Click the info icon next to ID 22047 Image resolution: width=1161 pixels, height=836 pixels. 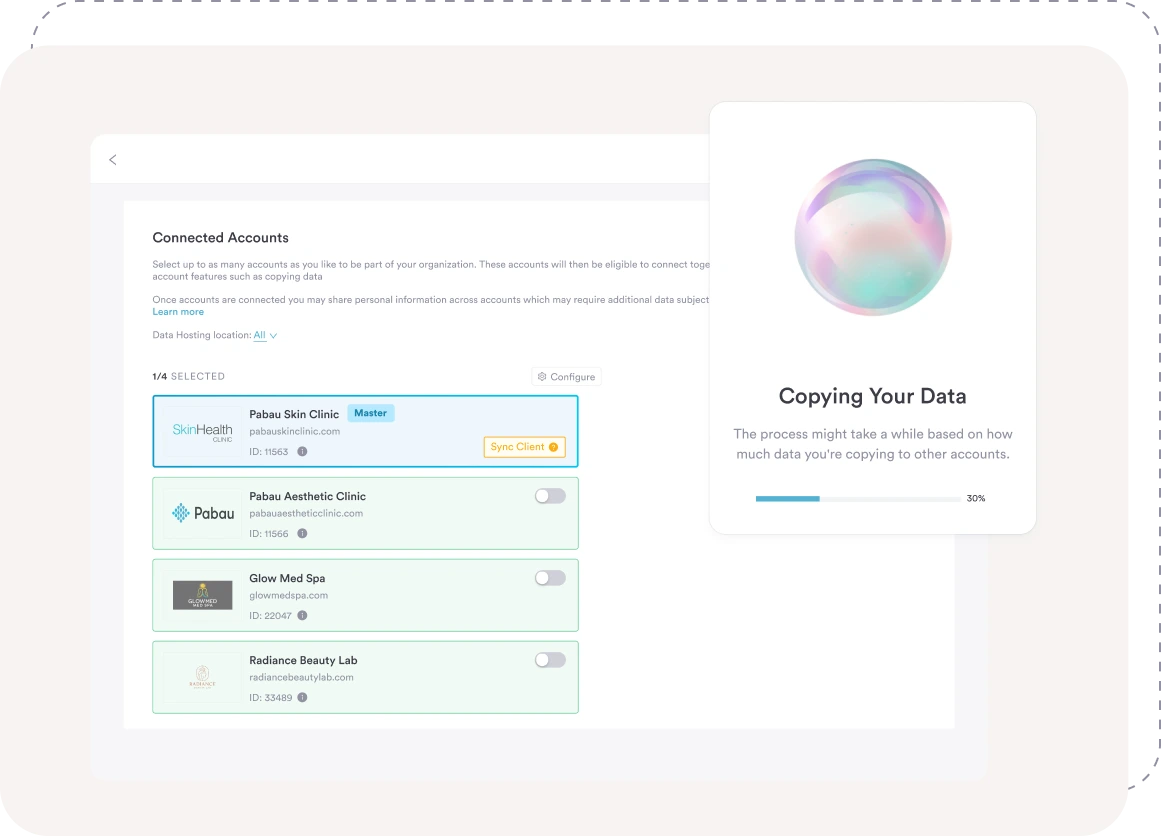(x=302, y=616)
